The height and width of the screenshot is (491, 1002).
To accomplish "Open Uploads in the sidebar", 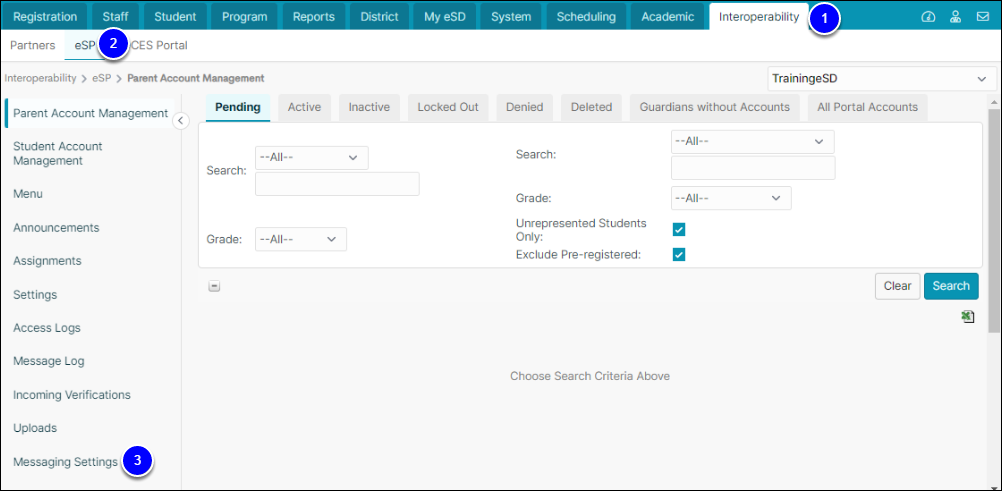I will point(35,428).
